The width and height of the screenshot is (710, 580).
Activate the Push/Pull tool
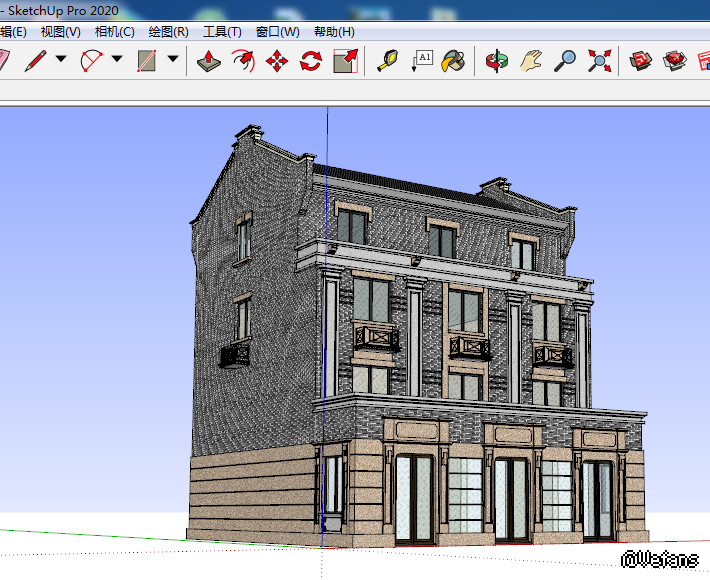[x=208, y=61]
